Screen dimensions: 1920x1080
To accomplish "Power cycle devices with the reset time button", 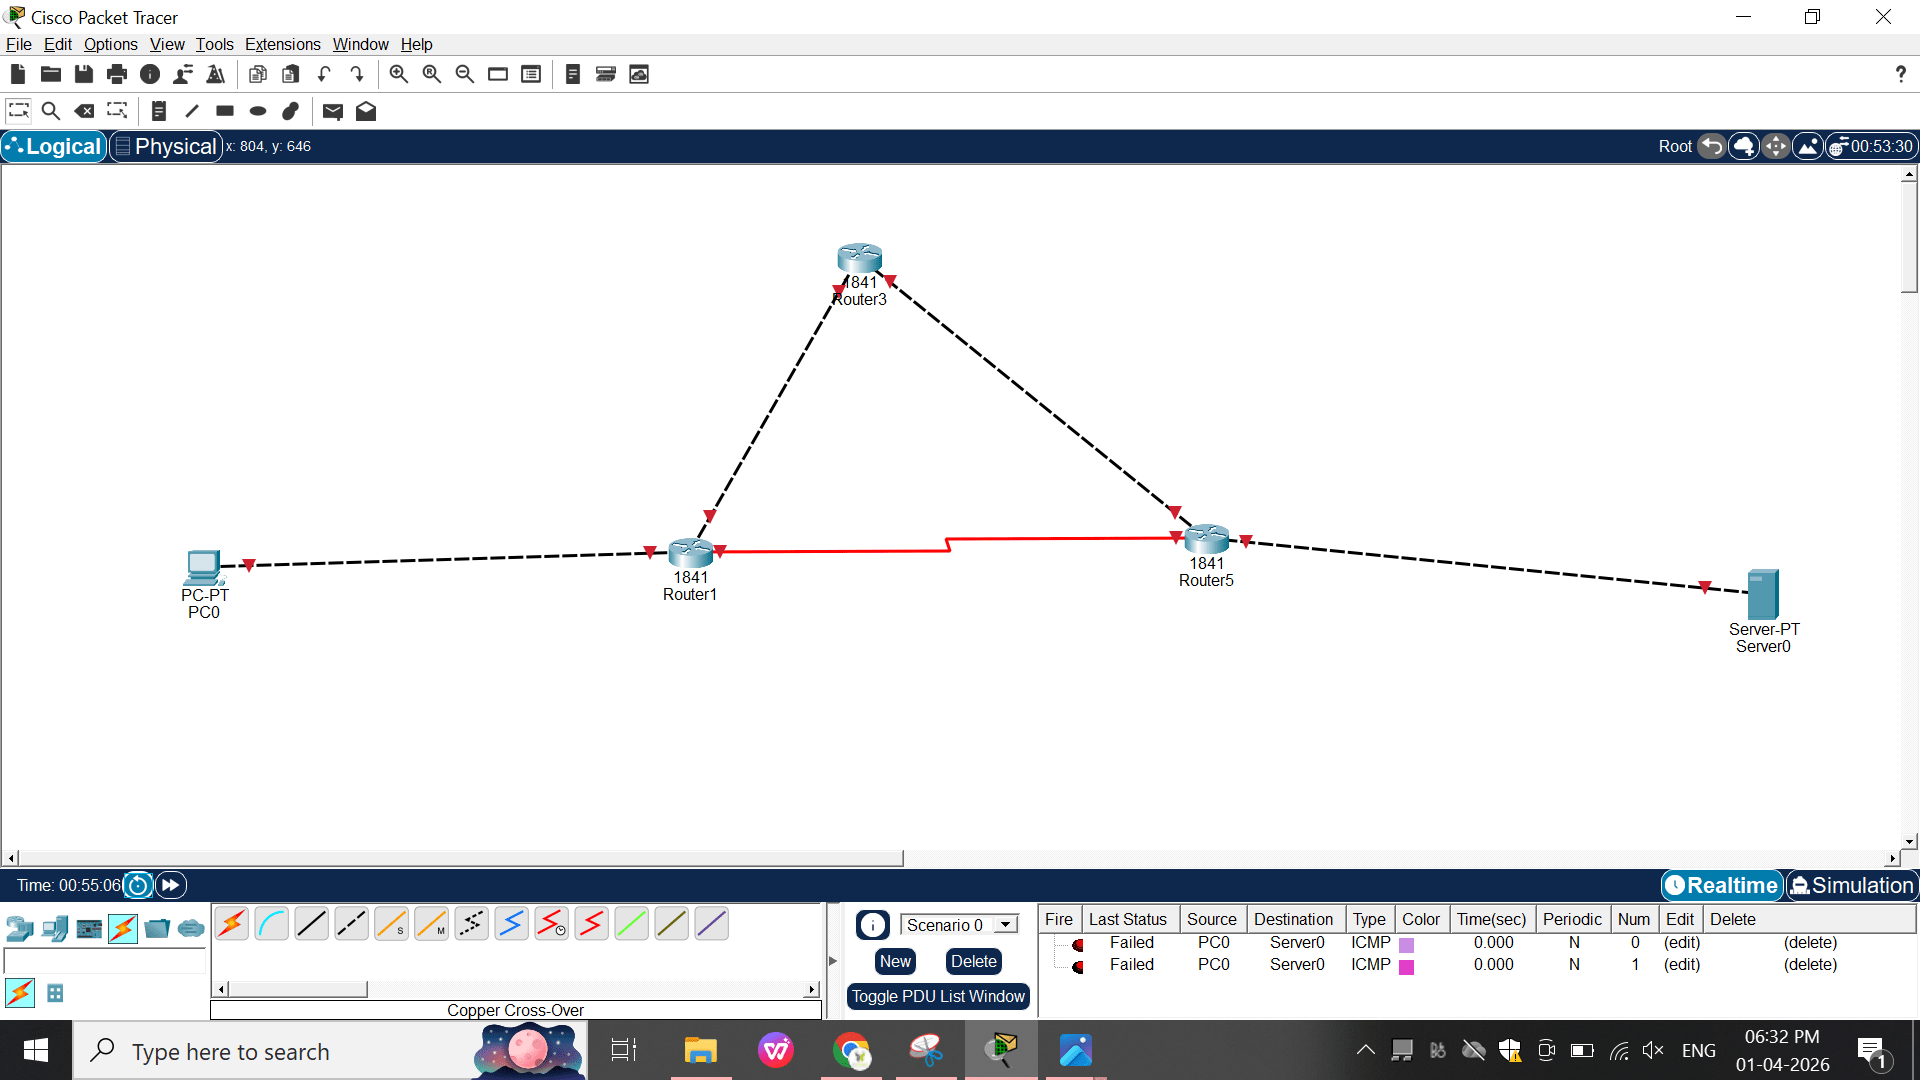I will coord(138,885).
